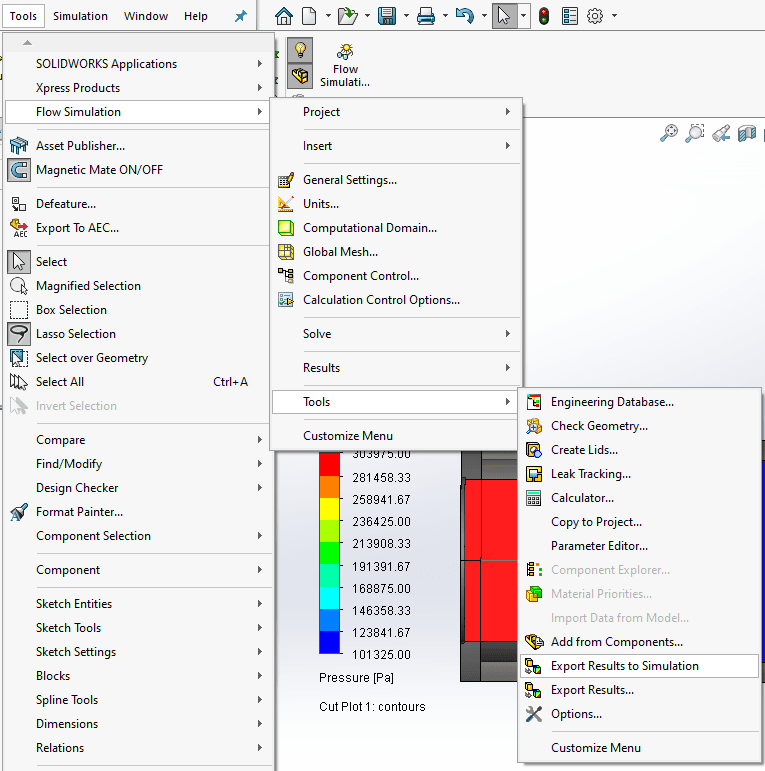This screenshot has height=771, width=765.
Task: Open the Window menu
Action: [146, 16]
